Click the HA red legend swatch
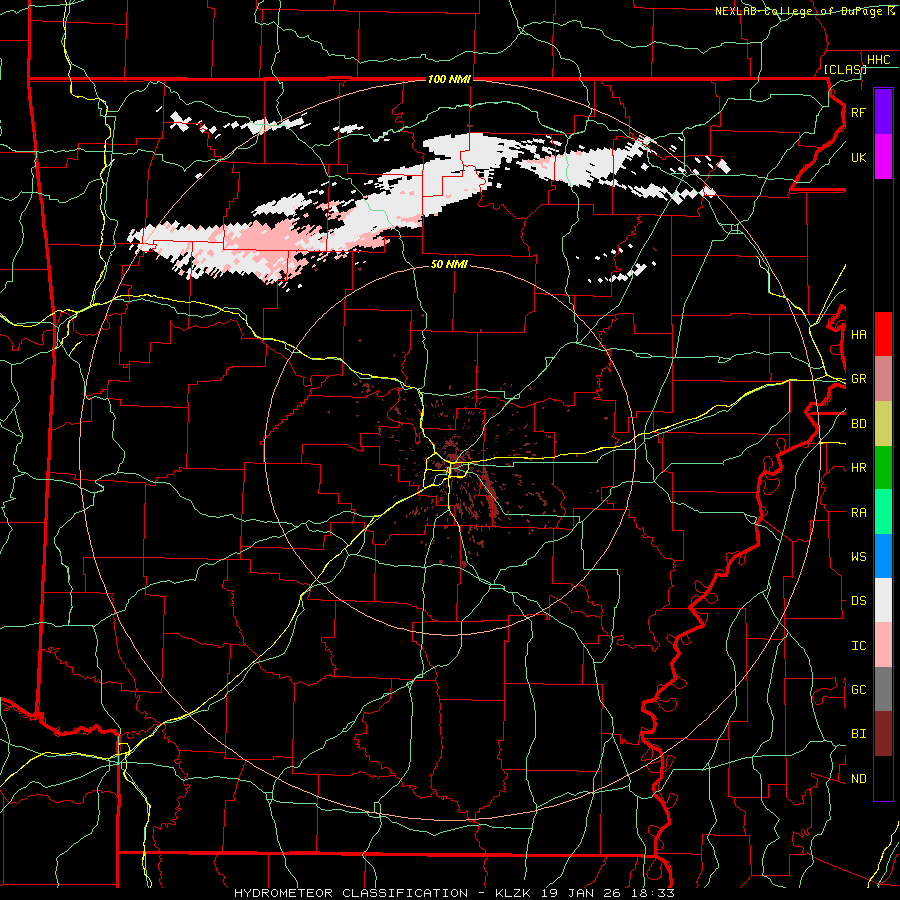 point(883,334)
